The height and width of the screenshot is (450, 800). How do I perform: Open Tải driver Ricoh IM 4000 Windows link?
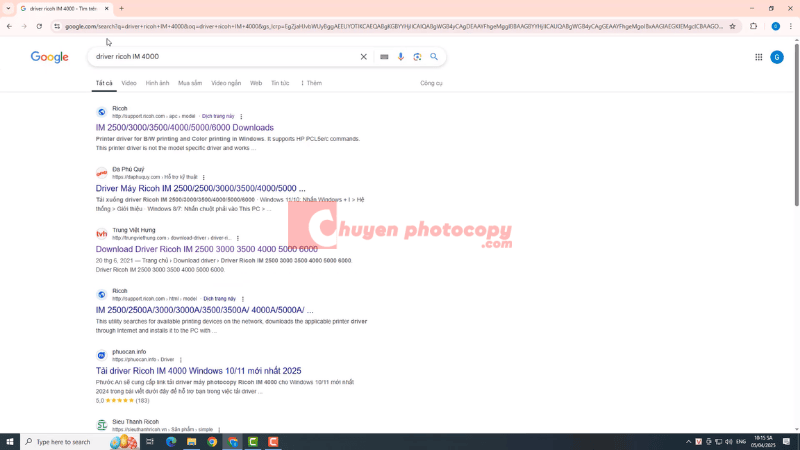click(x=198, y=370)
